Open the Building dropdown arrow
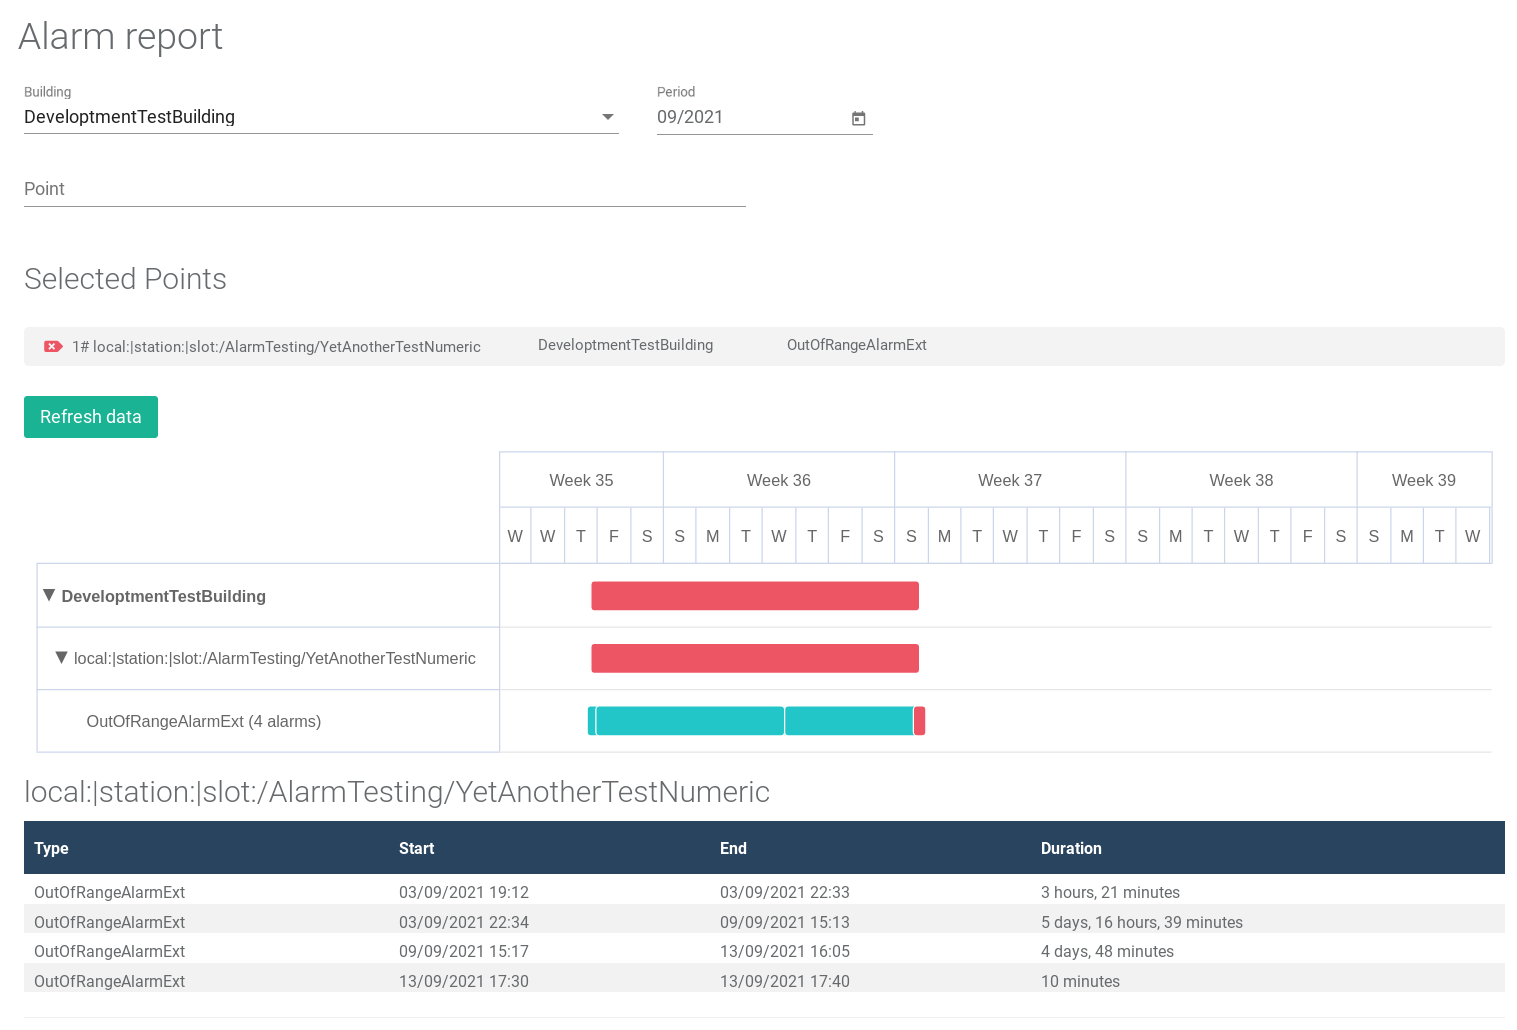 point(607,117)
